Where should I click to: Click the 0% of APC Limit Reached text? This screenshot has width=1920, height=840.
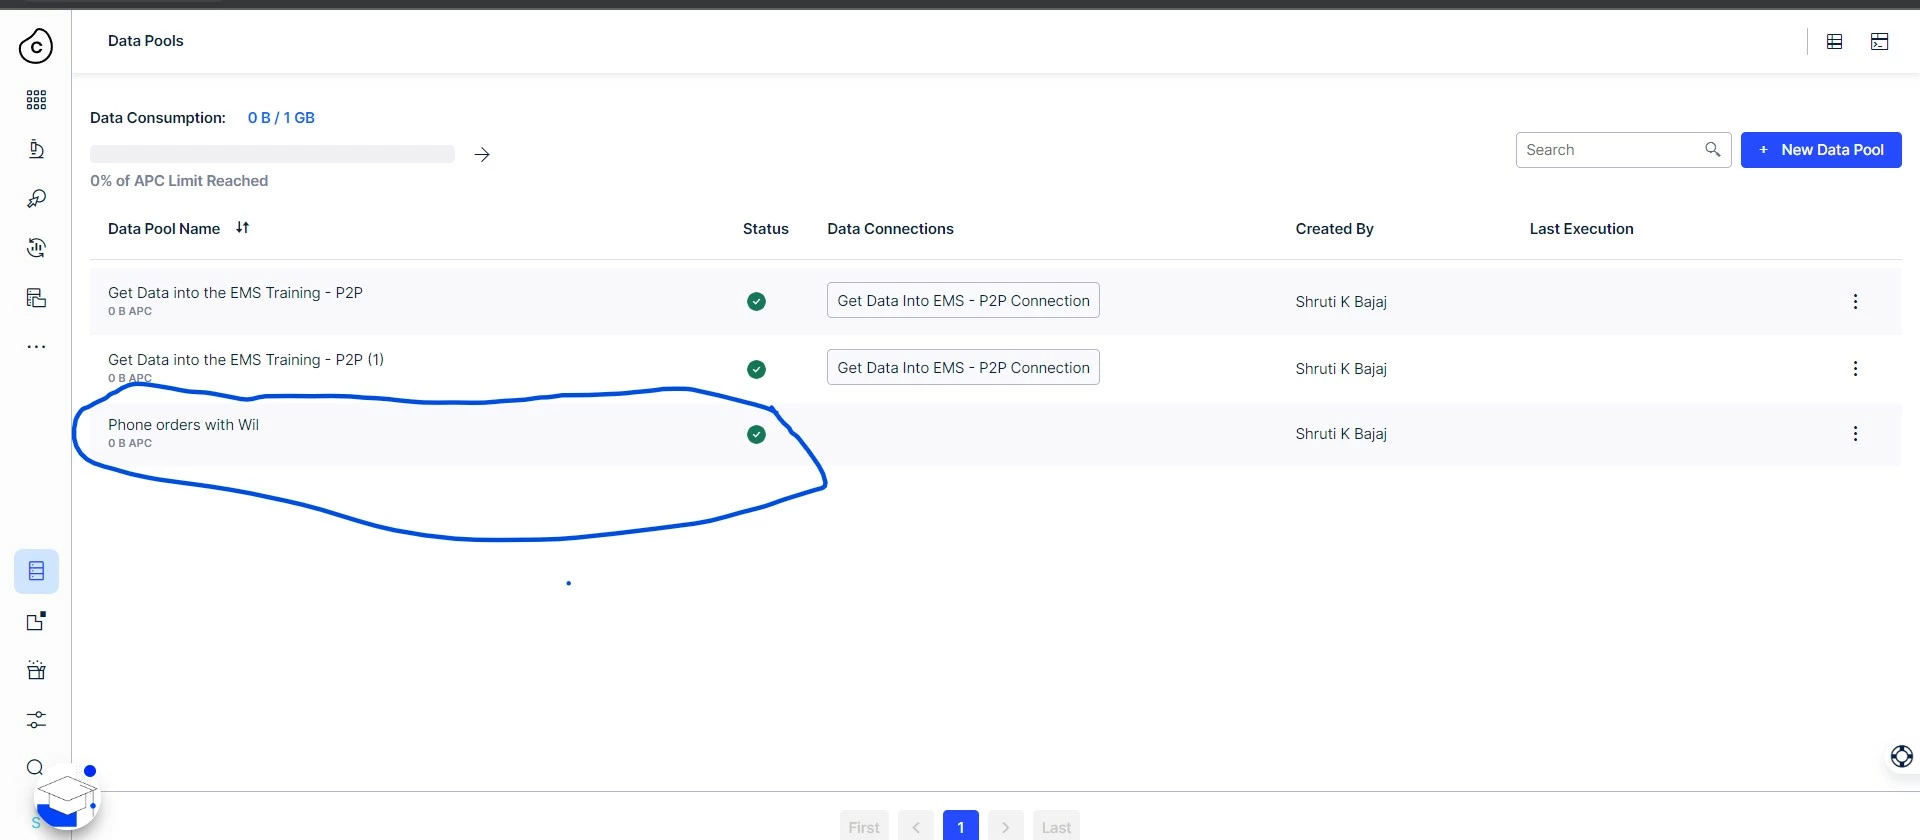[x=179, y=181]
